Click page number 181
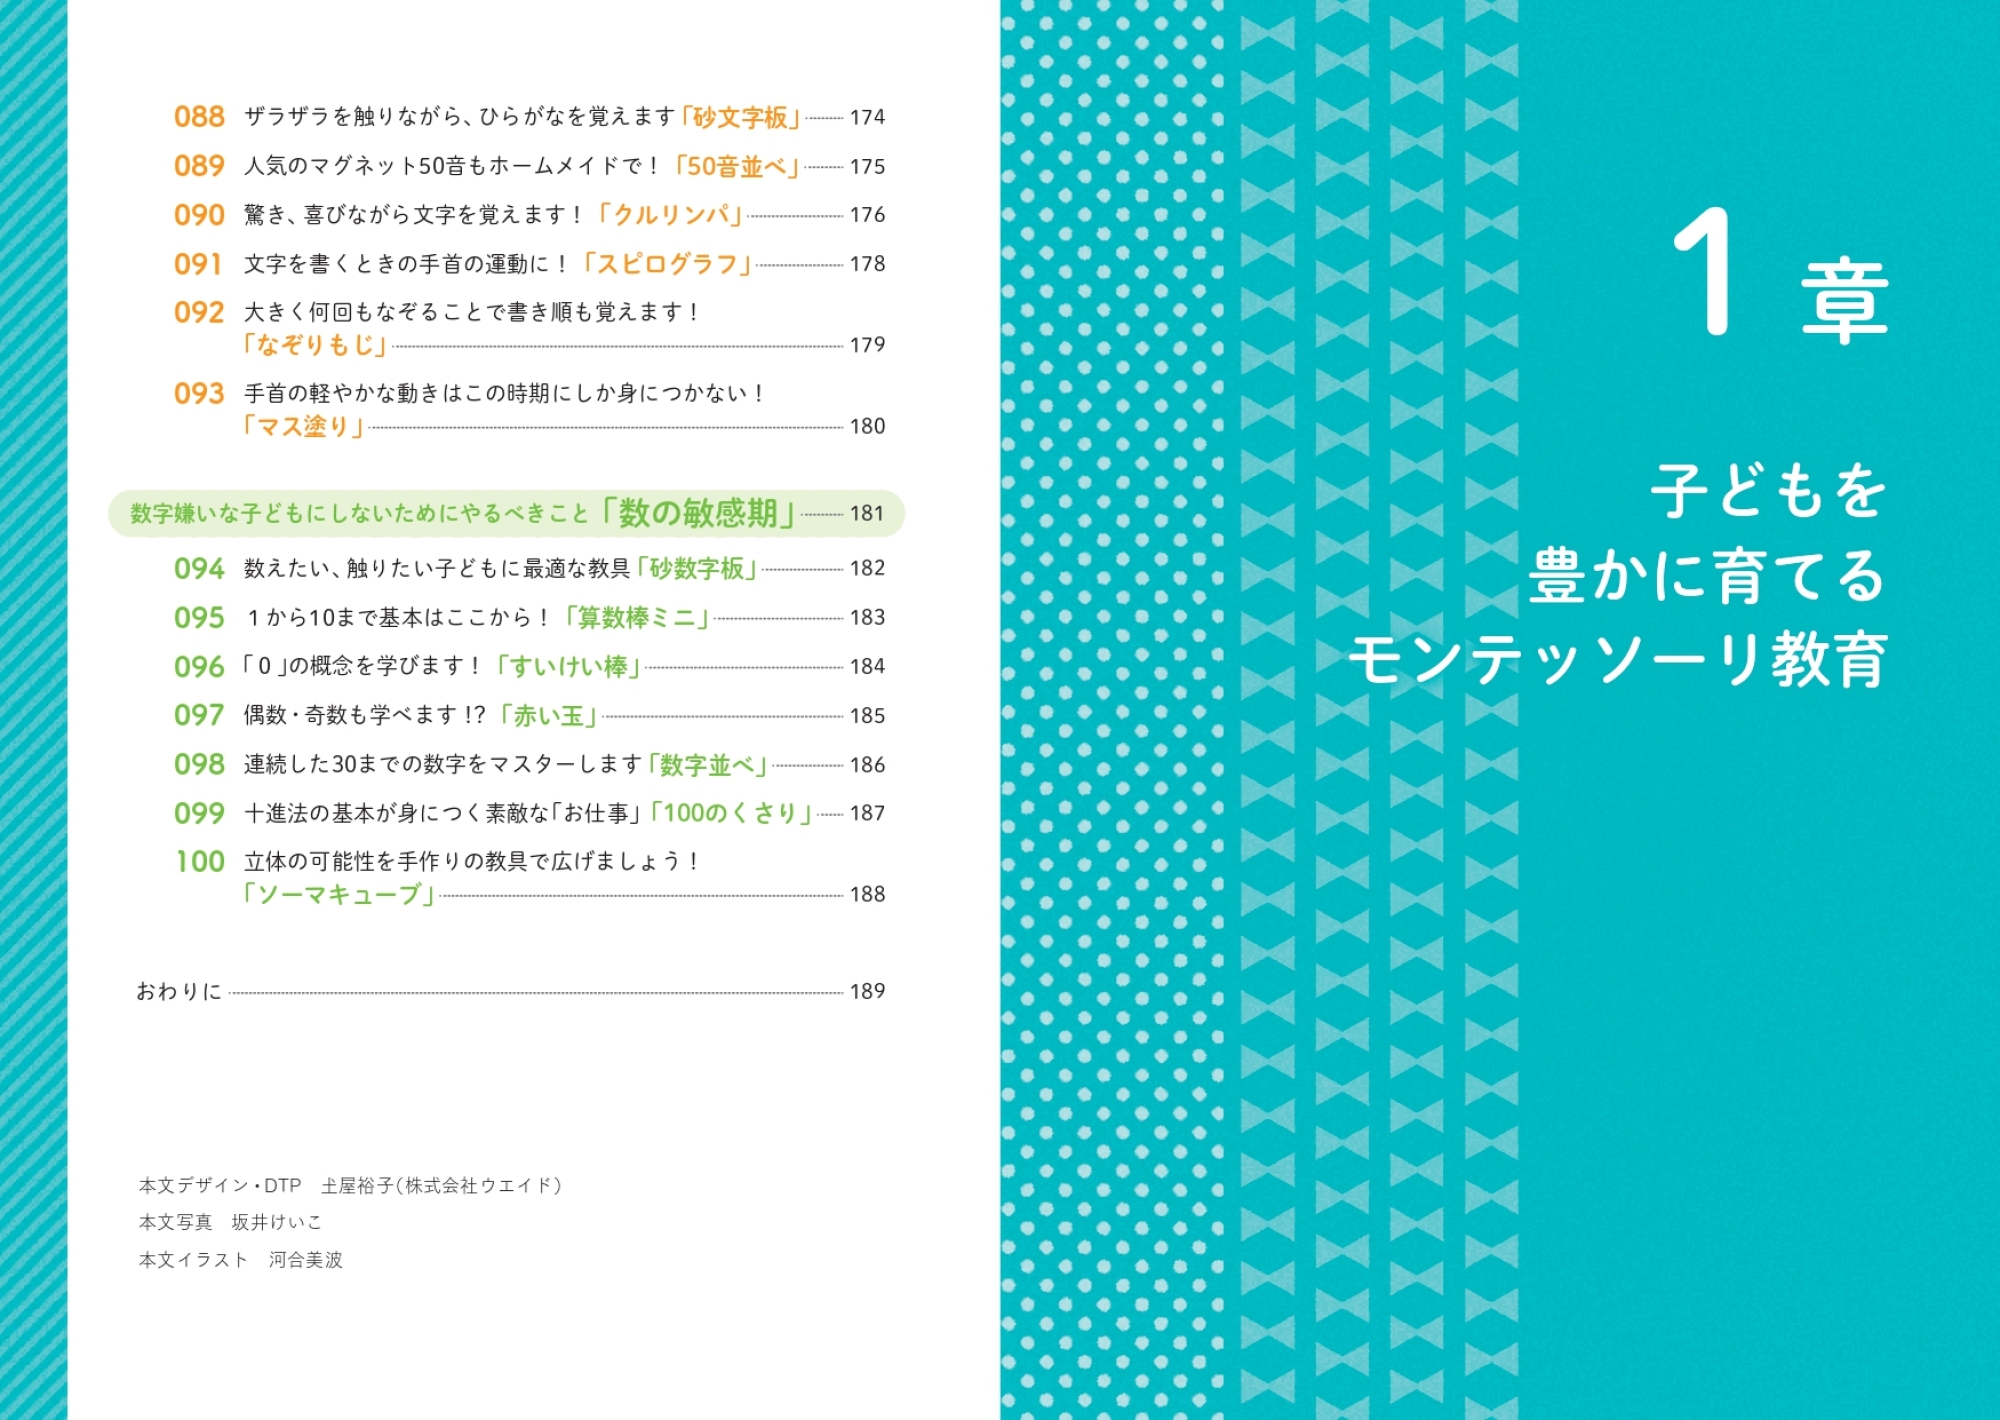2000x1420 pixels. [x=867, y=514]
